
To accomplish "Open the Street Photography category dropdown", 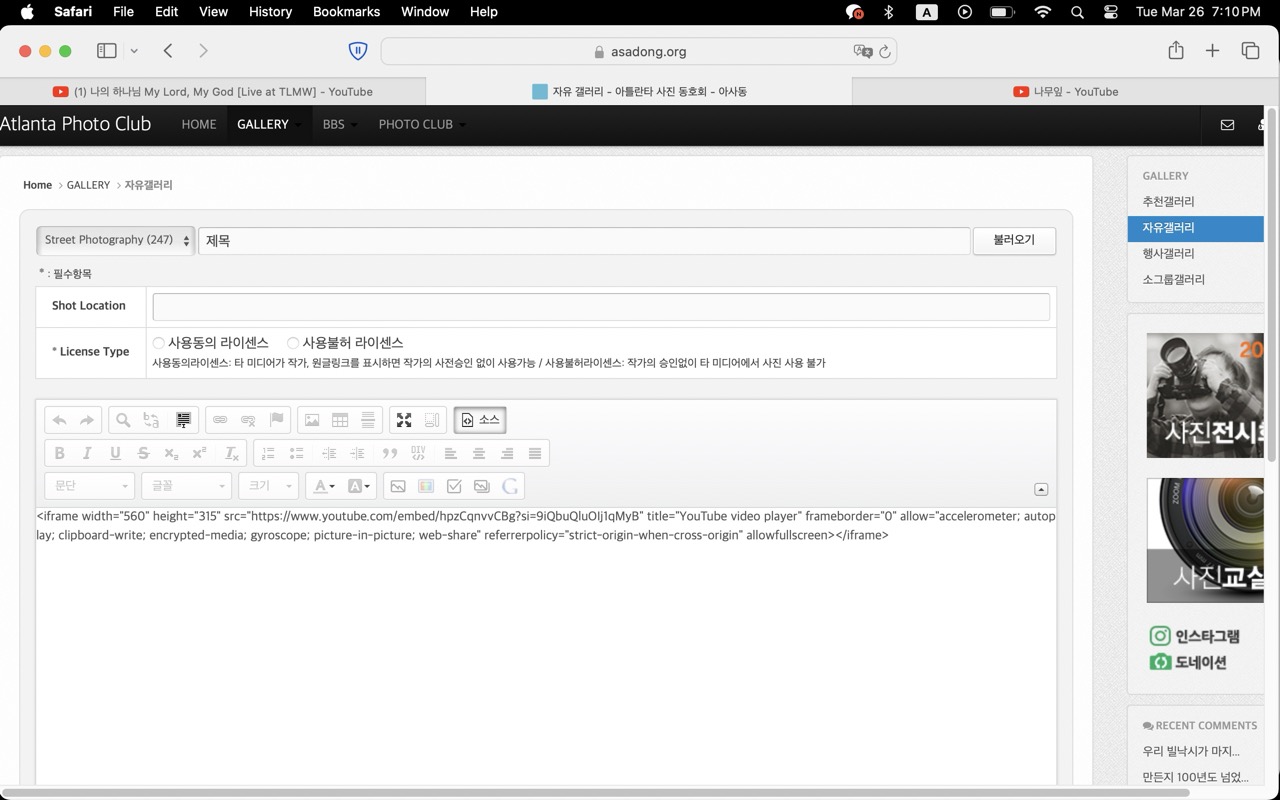I will (116, 240).
